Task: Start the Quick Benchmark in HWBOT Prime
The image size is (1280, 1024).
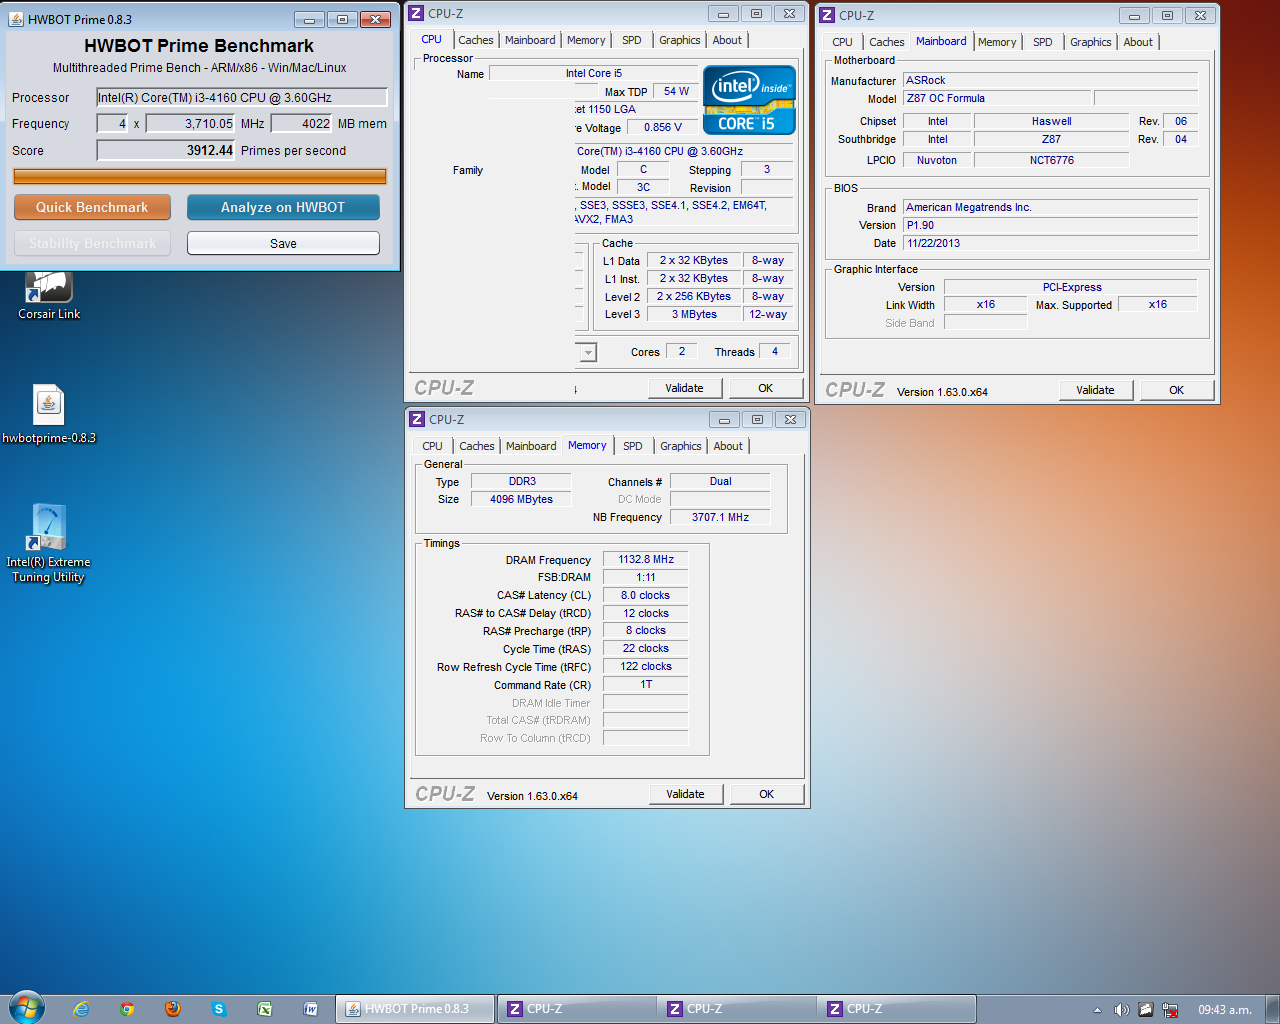Action: point(92,207)
